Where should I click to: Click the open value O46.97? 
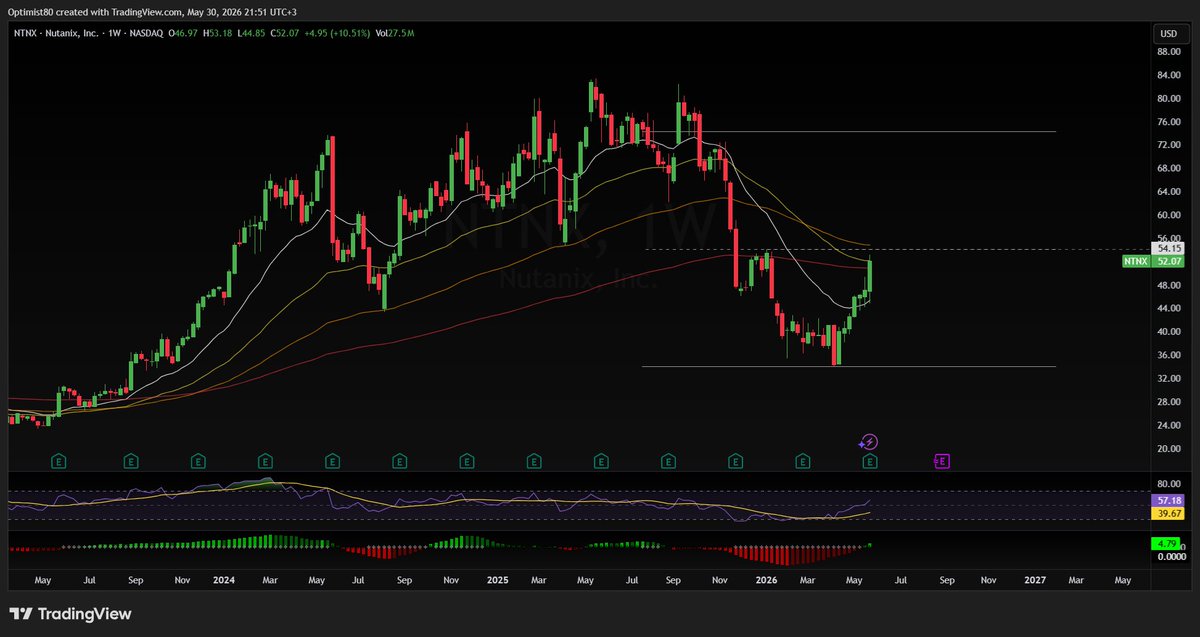(185, 34)
